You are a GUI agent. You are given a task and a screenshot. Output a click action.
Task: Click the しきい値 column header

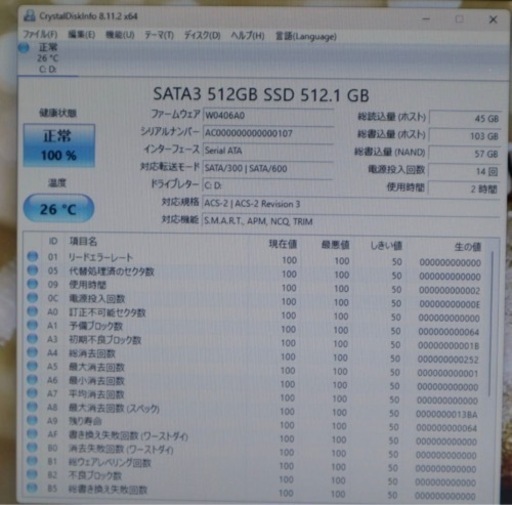click(x=386, y=246)
